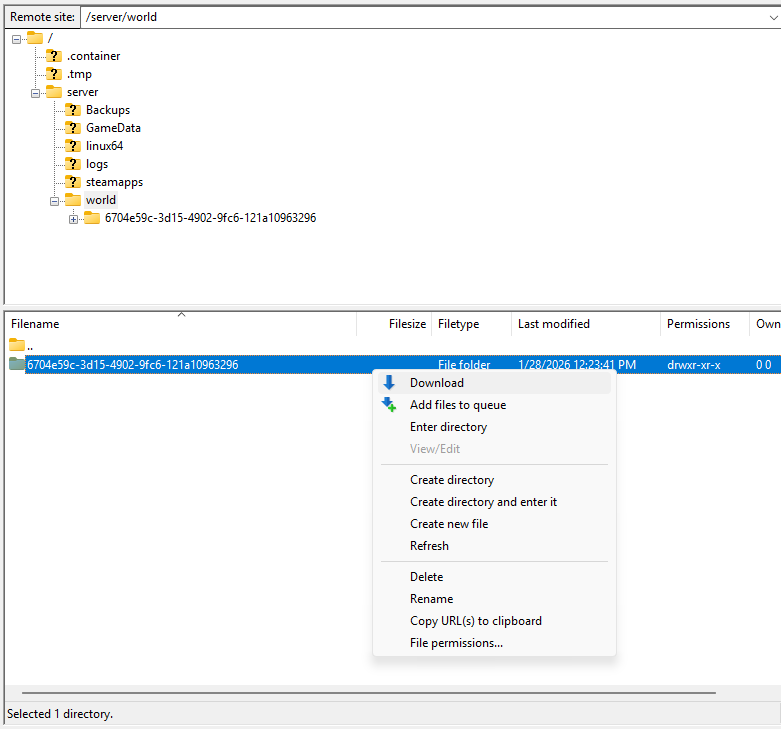Expand the 6704e59c folder tree node

[73, 218]
